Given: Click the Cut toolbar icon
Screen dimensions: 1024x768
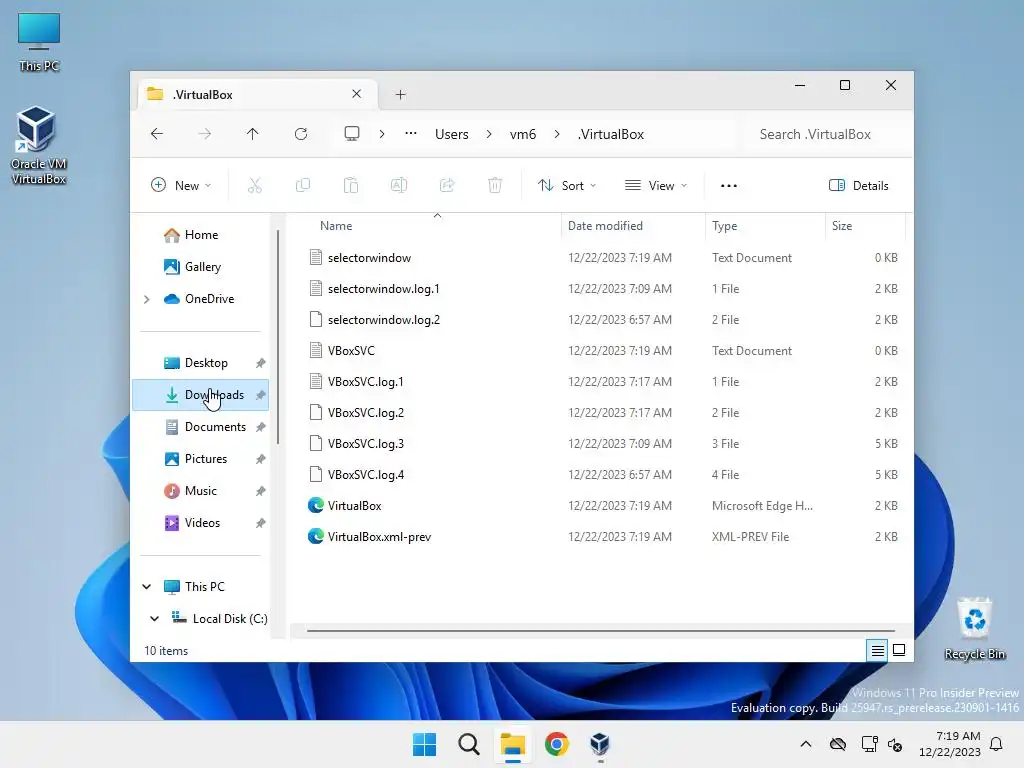Looking at the screenshot, I should (x=255, y=185).
